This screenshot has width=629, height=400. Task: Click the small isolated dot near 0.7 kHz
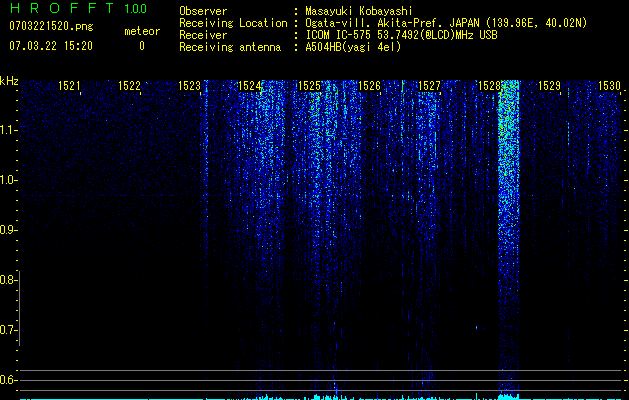(477, 327)
